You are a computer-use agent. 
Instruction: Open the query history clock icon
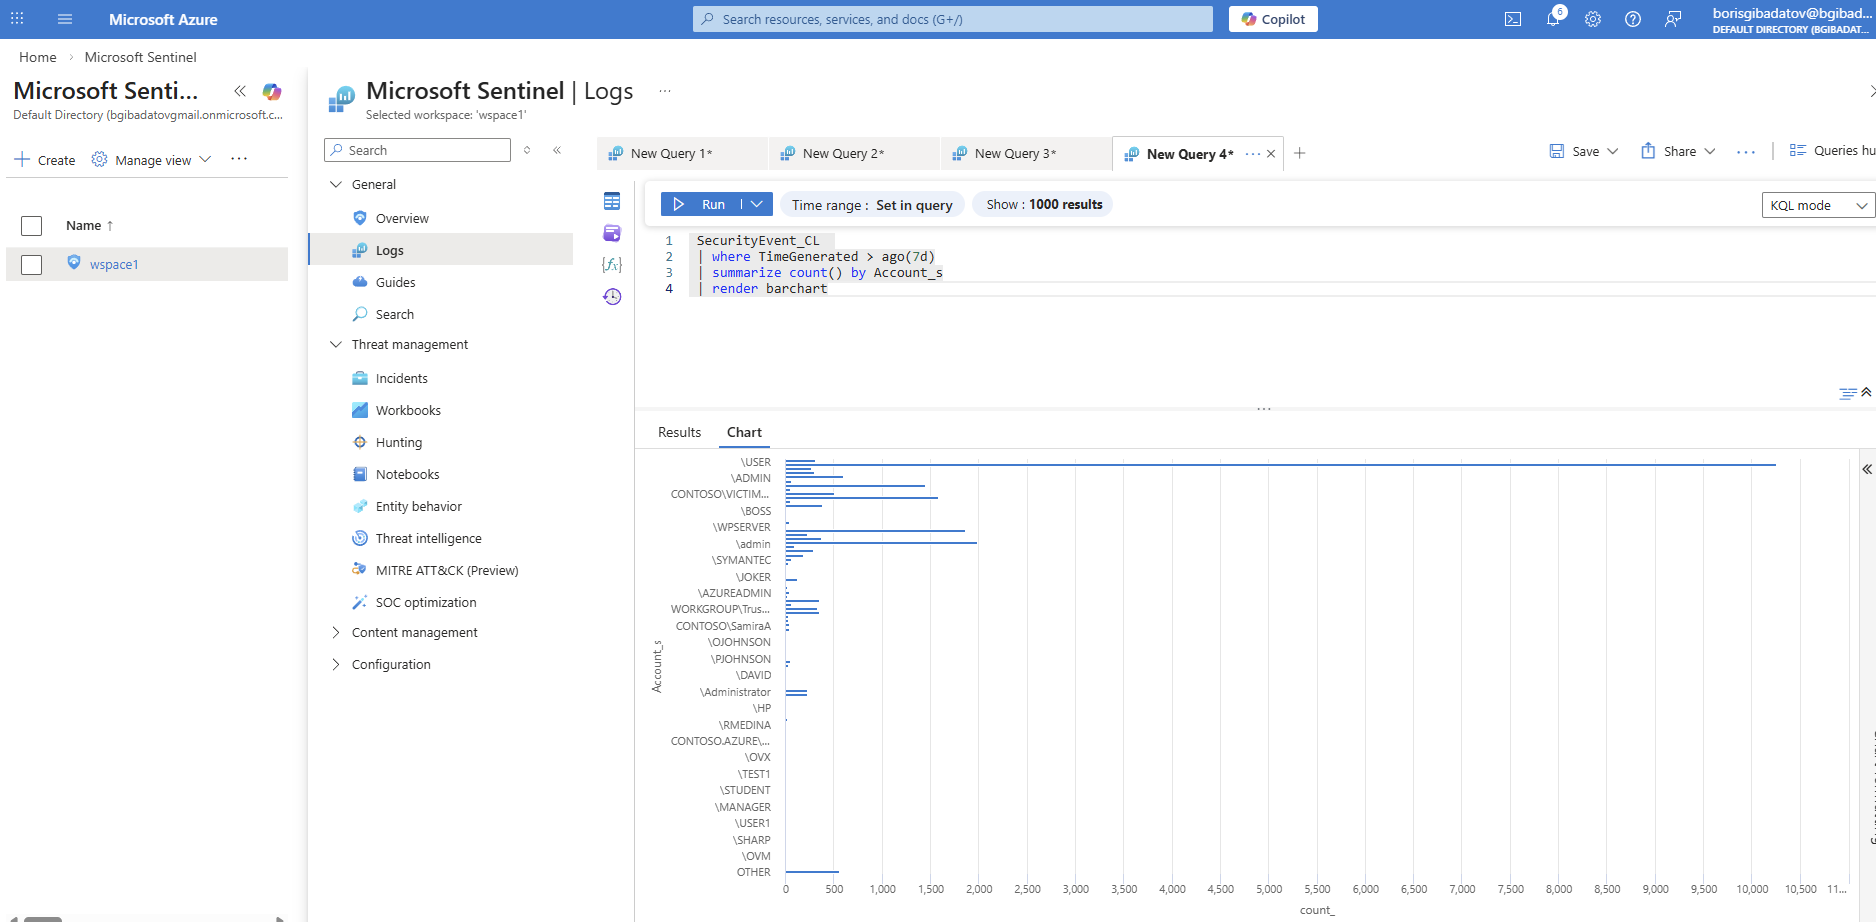point(612,297)
